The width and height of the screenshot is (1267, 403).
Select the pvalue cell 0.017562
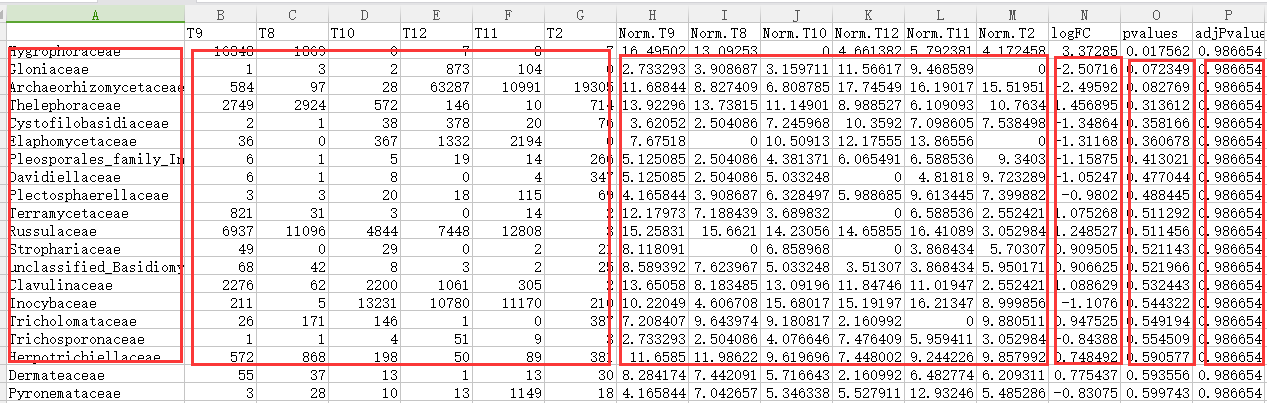click(1158, 52)
